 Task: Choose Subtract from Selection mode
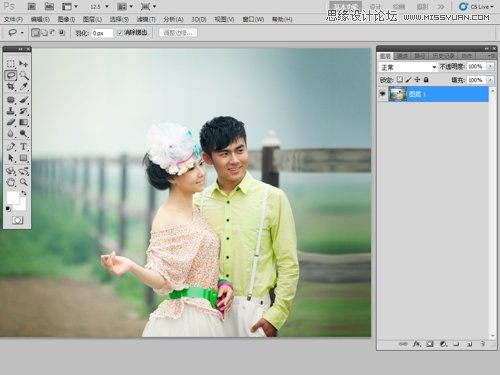click(53, 33)
